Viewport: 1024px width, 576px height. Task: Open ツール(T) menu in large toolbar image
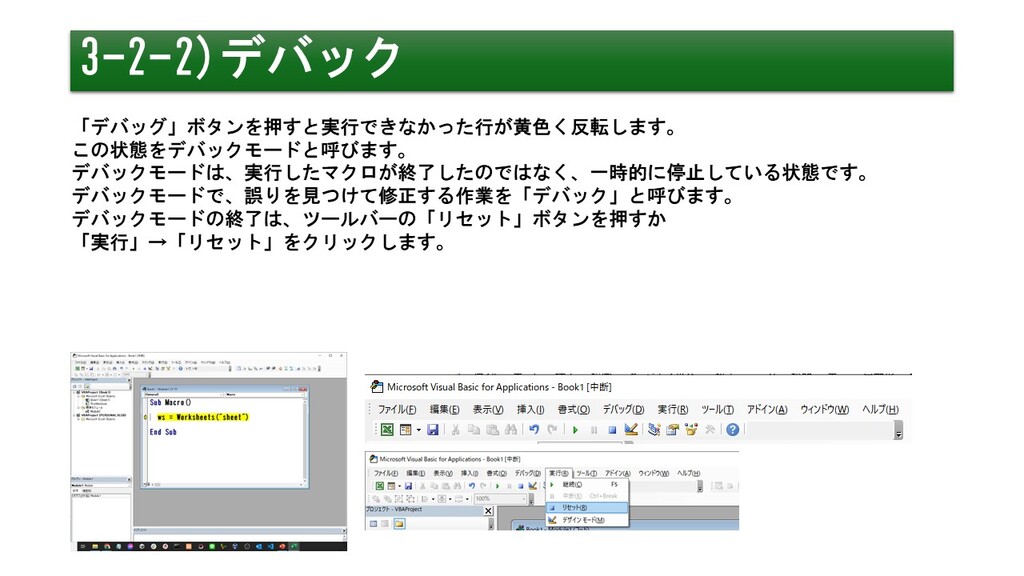(717, 409)
